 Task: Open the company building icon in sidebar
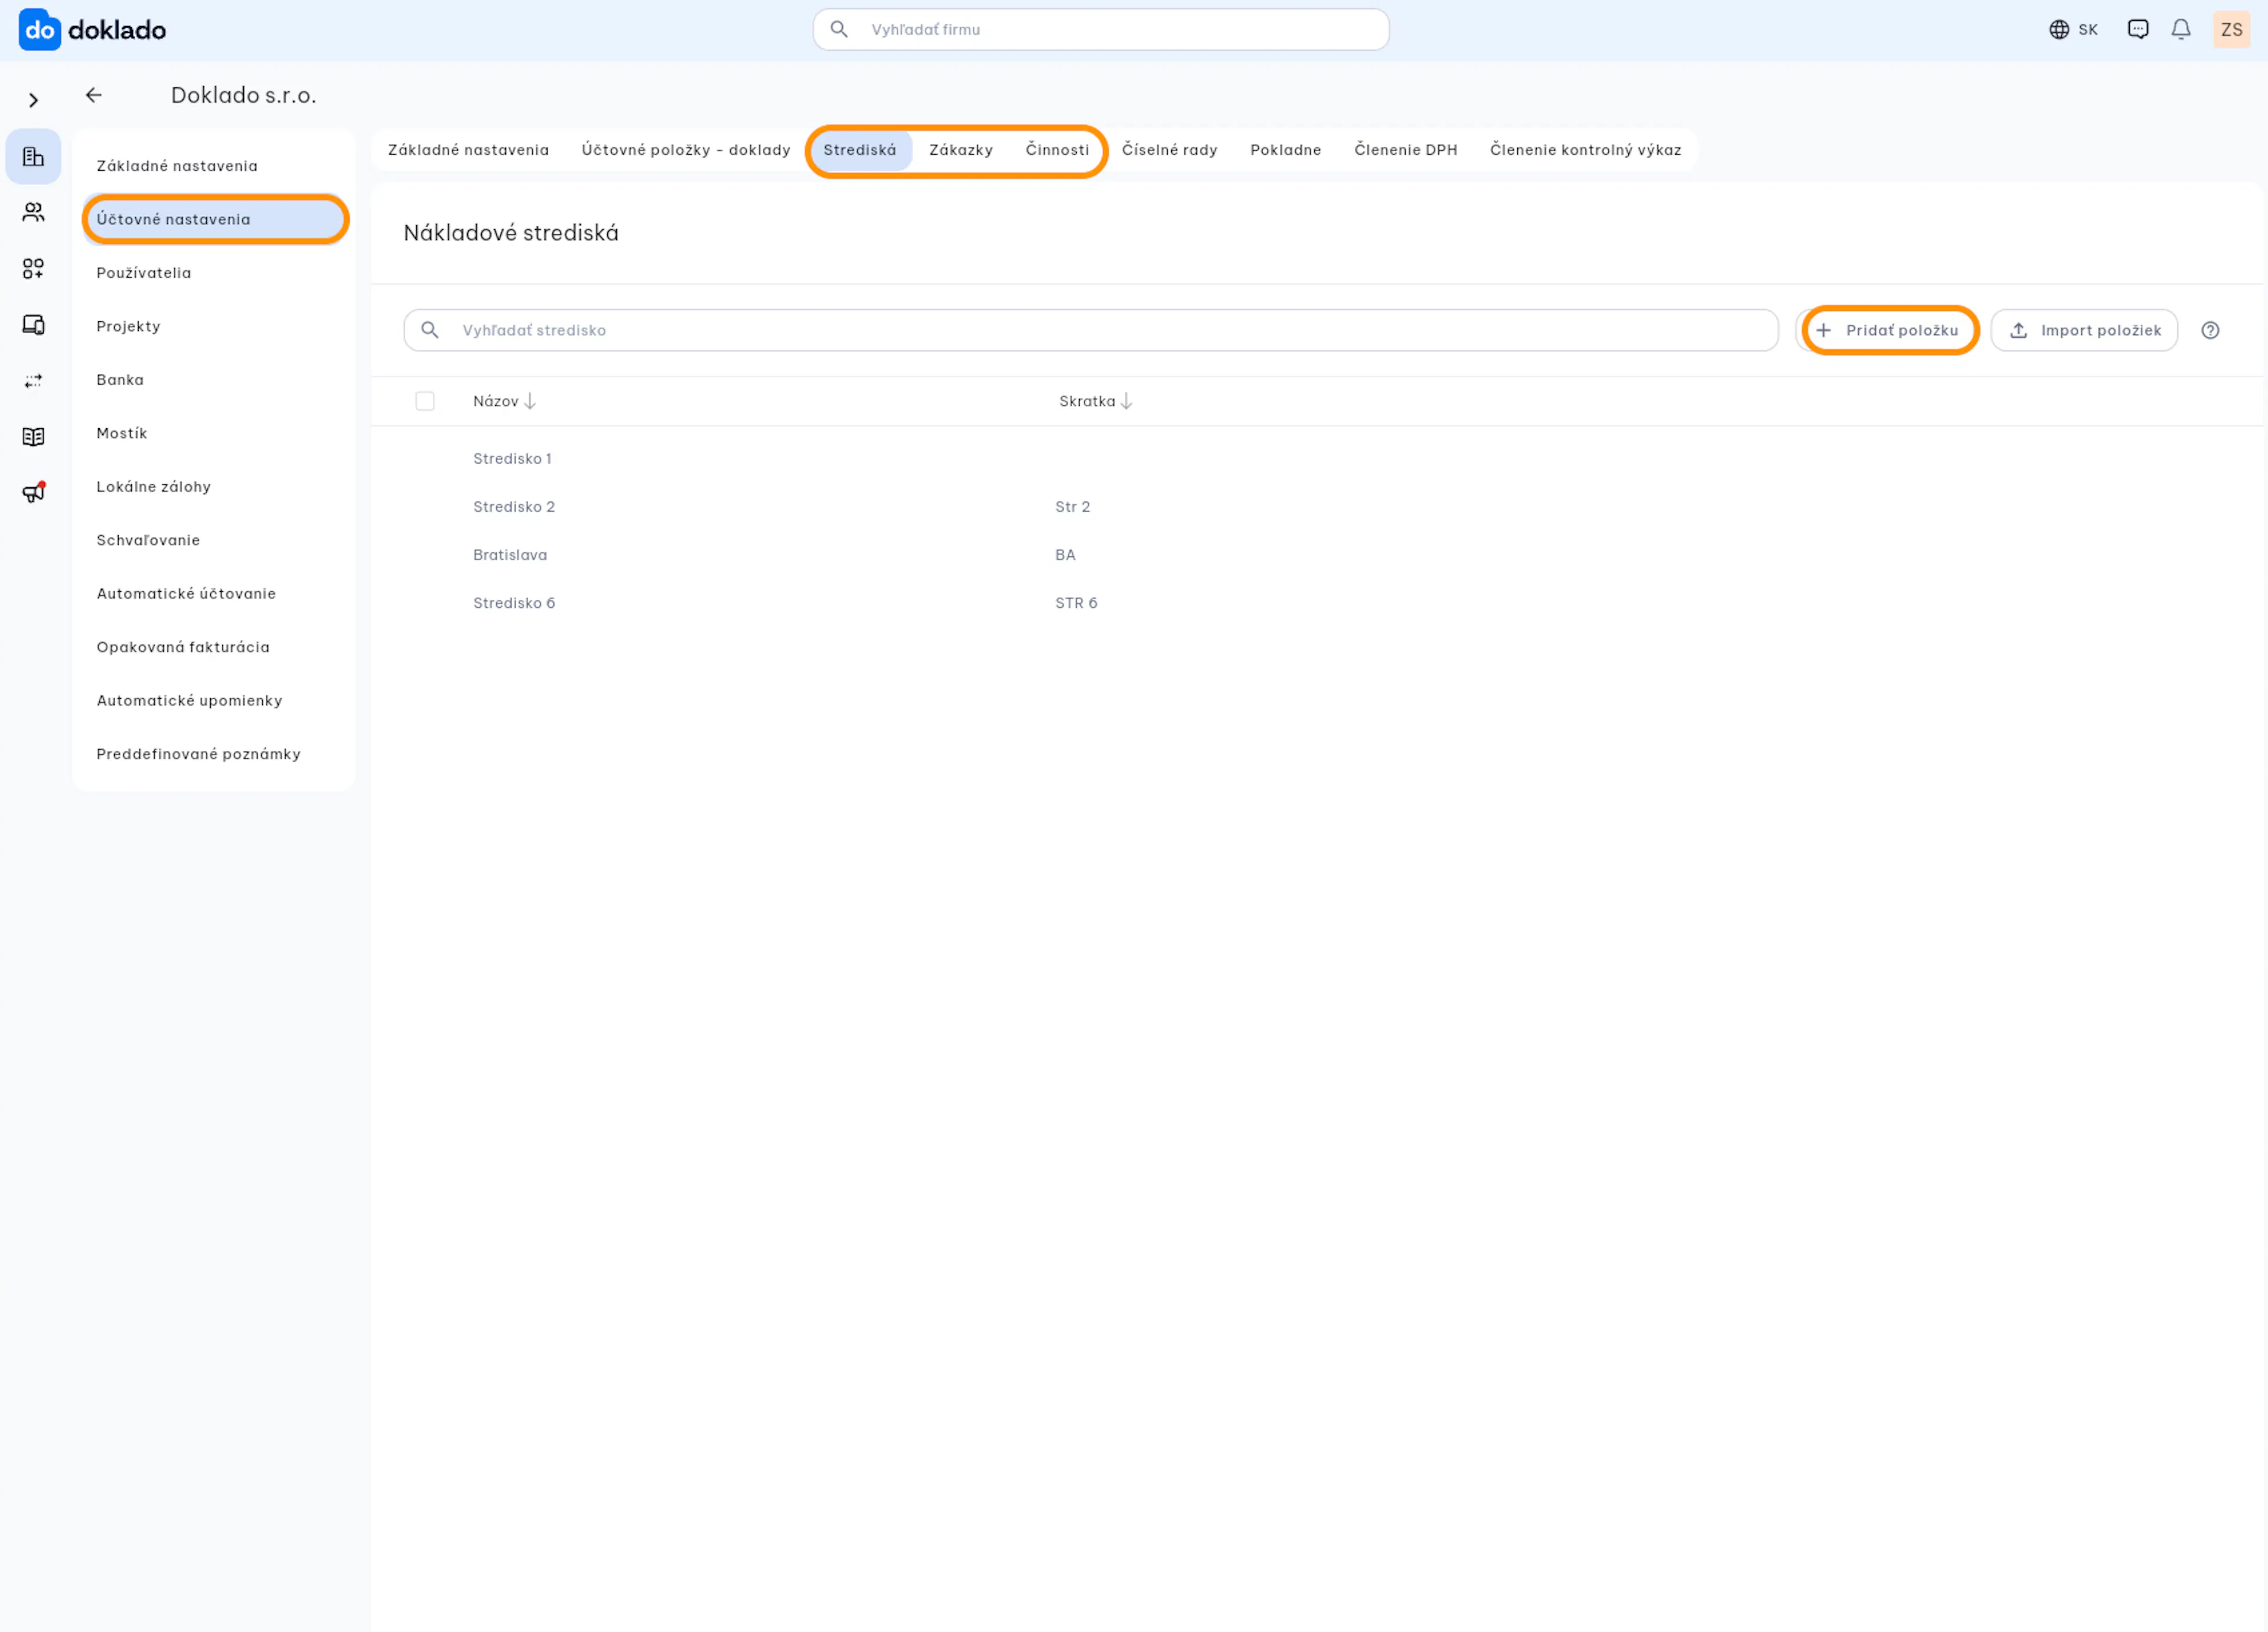click(x=33, y=157)
